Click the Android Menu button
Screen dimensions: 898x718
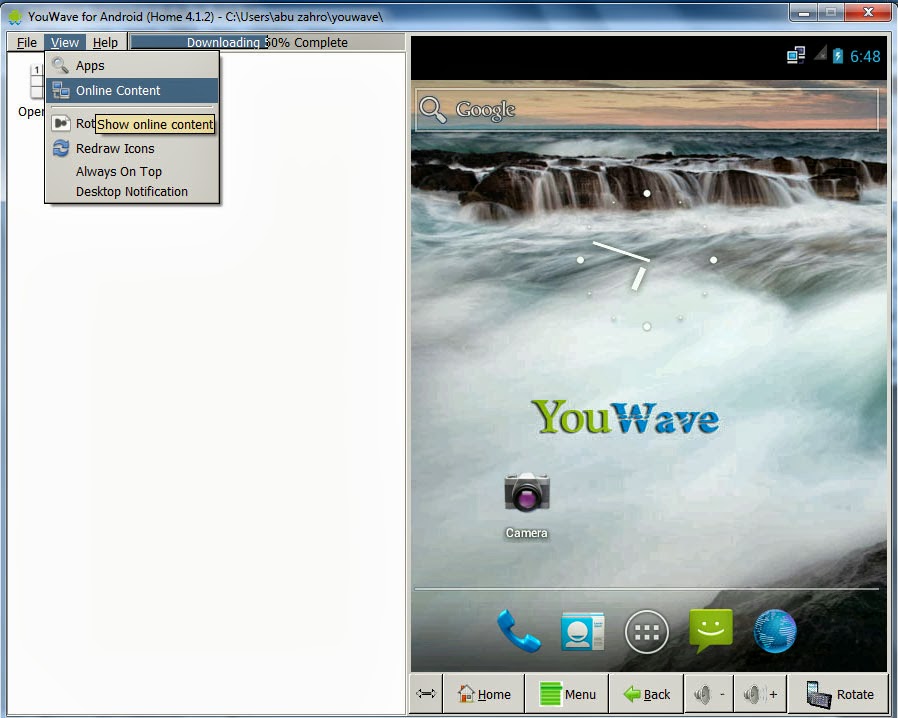click(568, 694)
